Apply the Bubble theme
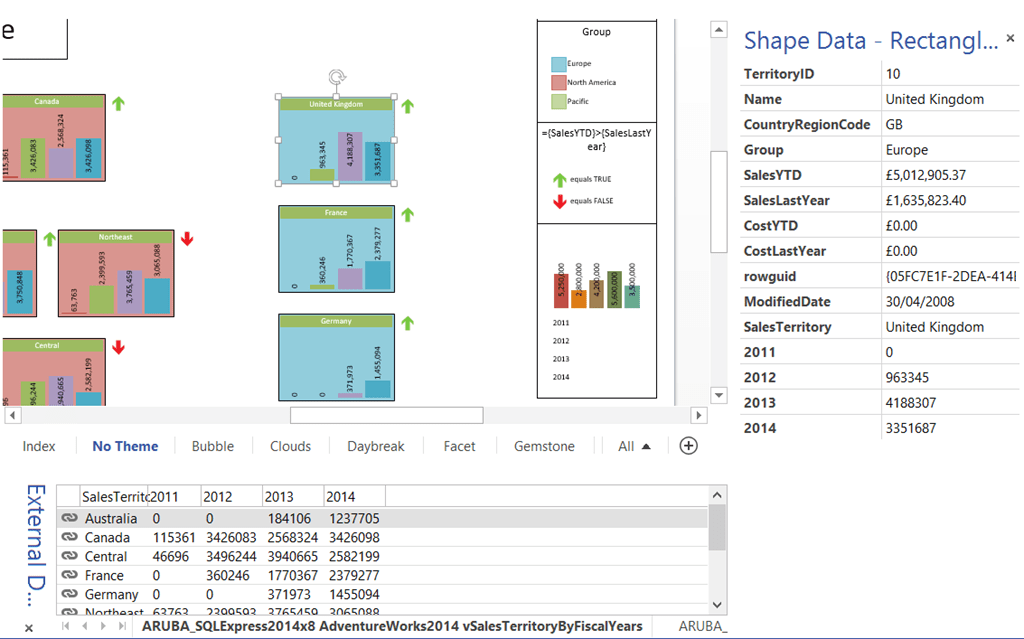The image size is (1024, 639). tap(213, 446)
